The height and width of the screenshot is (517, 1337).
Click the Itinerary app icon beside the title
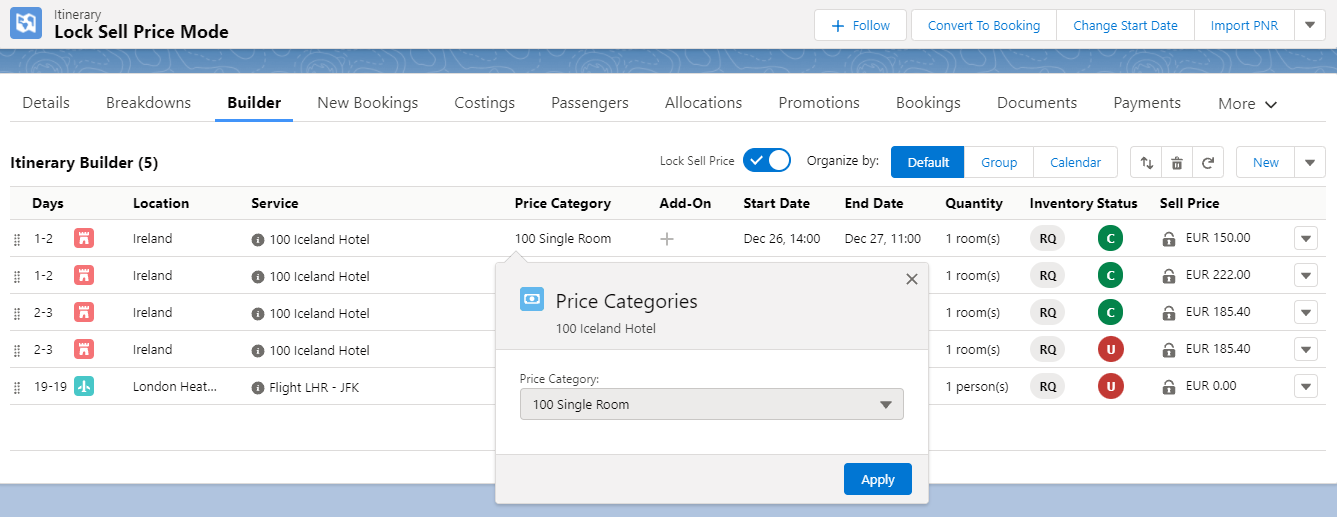(x=26, y=23)
